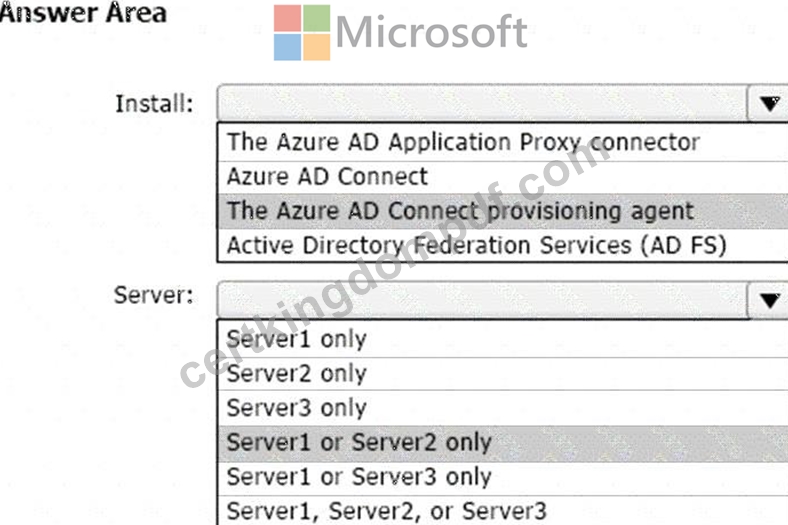This screenshot has width=788, height=525.
Task: Select Active Directory Federation Services (AD FS)
Action: click(503, 245)
